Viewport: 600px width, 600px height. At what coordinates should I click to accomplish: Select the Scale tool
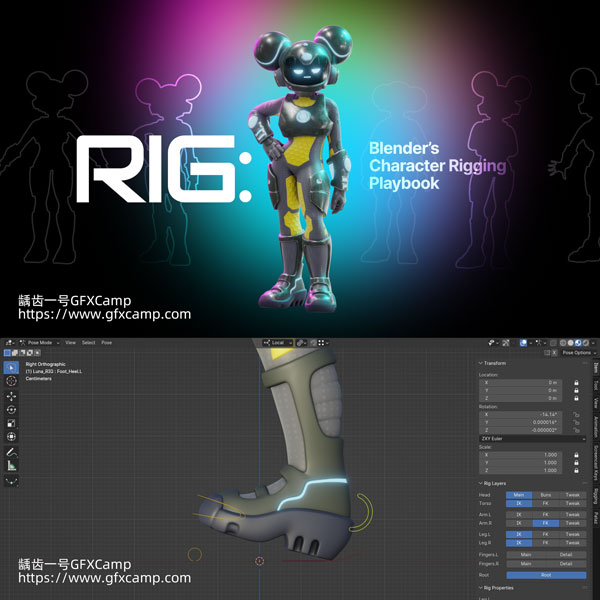(11, 423)
